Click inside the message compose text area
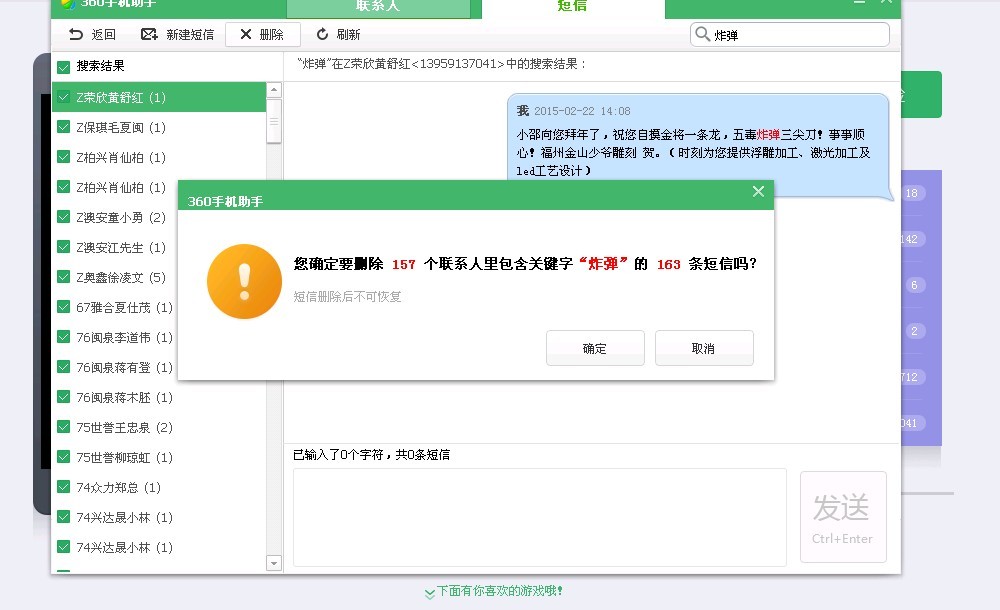Image resolution: width=1000 pixels, height=610 pixels. pos(540,517)
